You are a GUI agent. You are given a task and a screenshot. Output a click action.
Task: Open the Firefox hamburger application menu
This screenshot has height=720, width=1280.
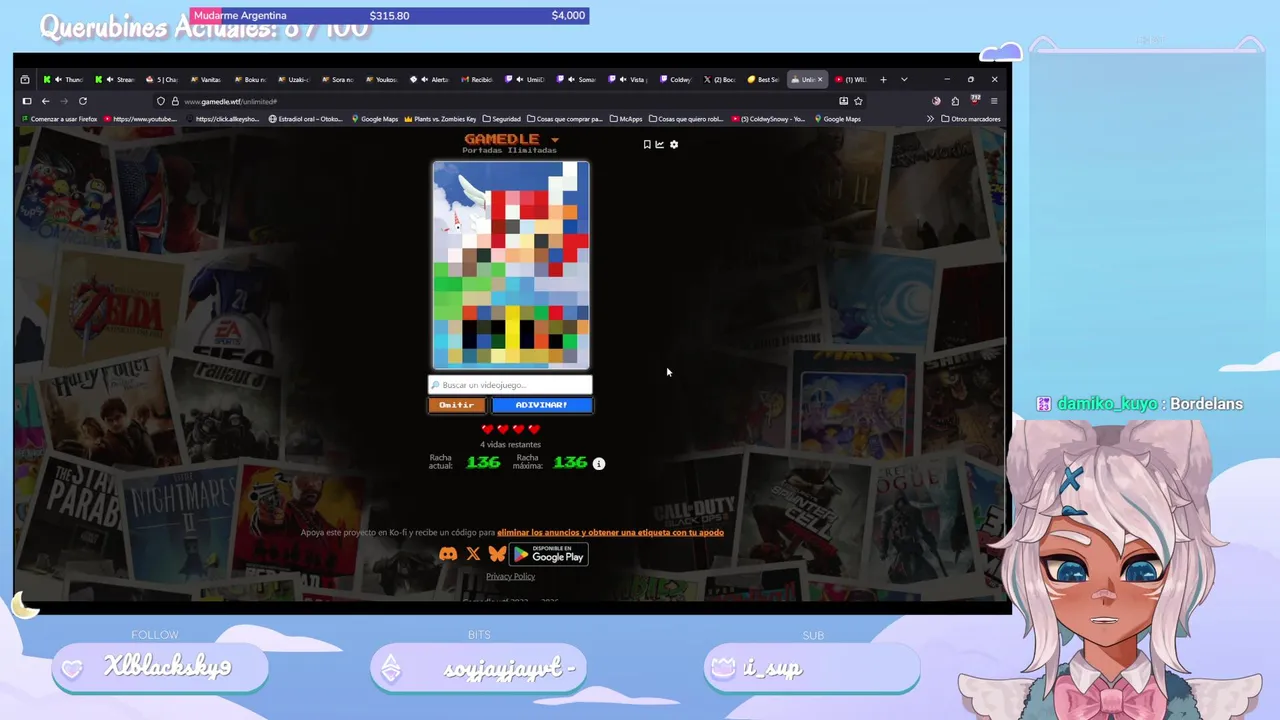coord(994,101)
